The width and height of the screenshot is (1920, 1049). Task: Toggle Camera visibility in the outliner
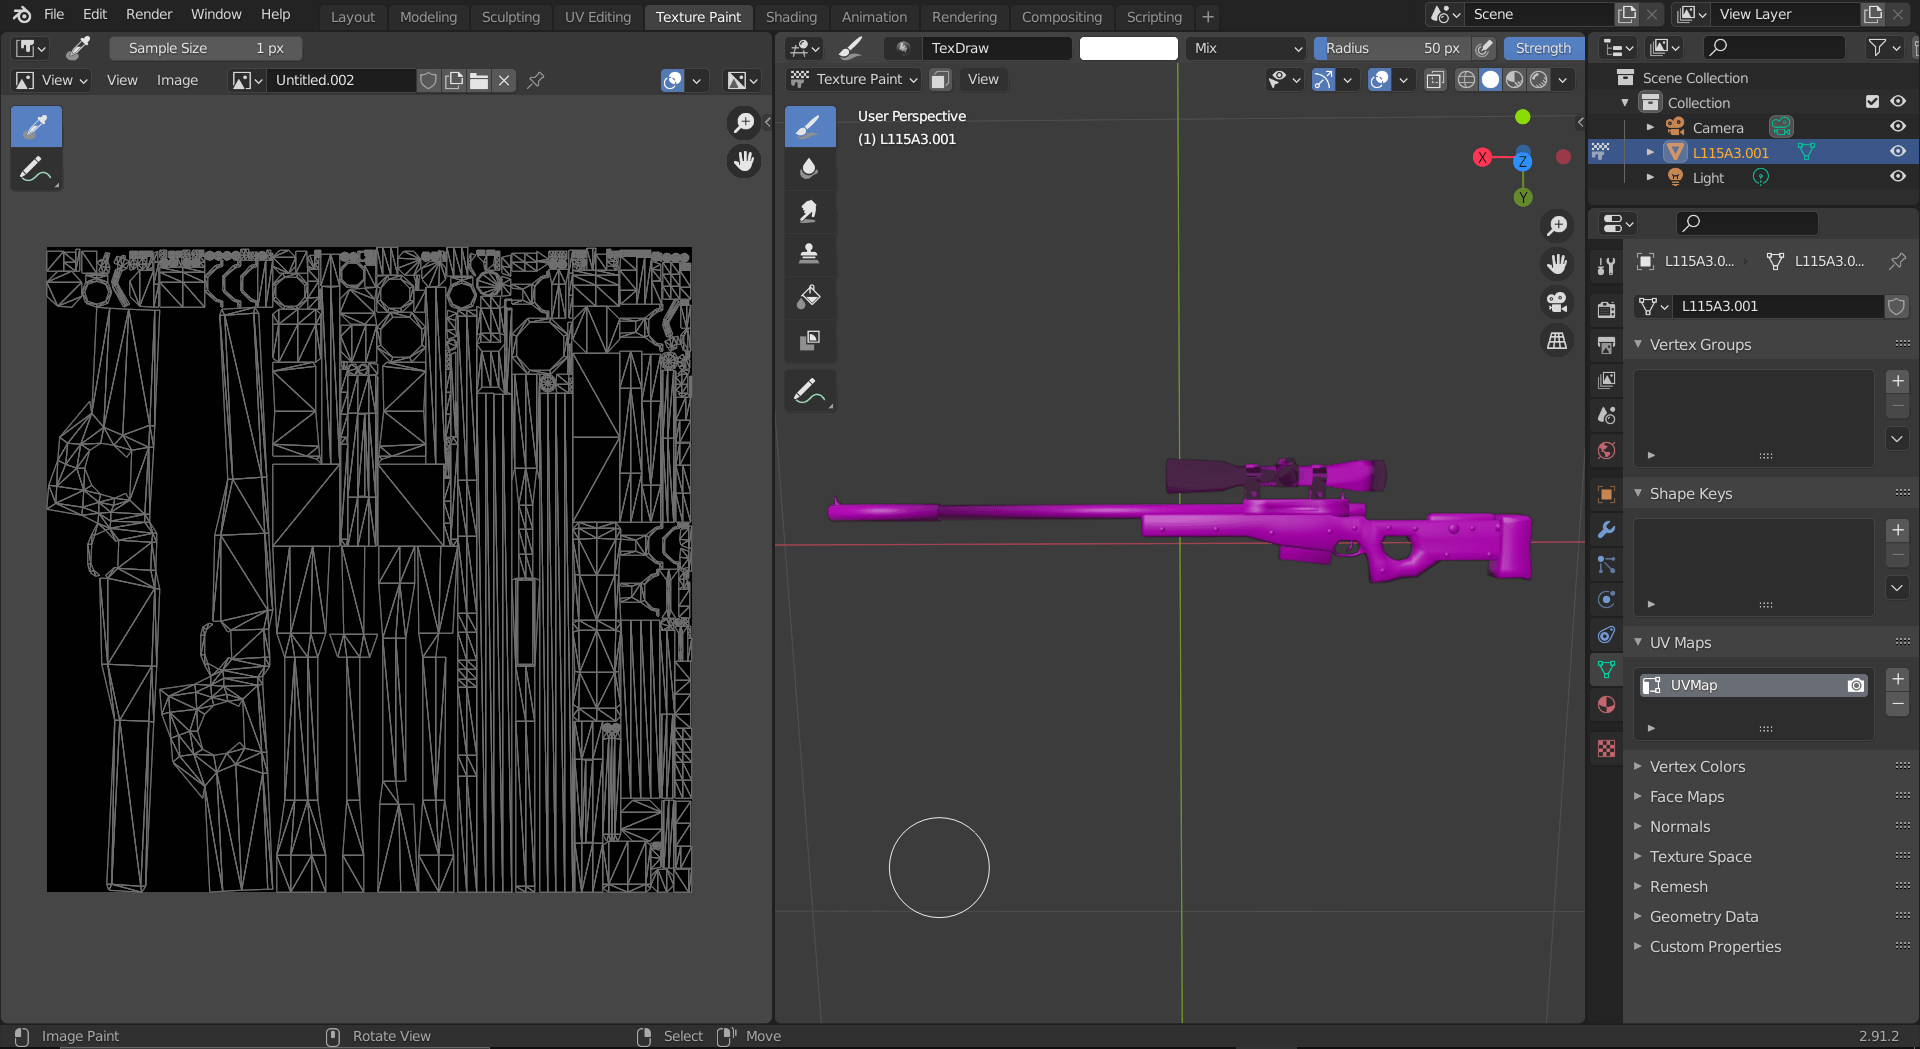[x=1897, y=127]
